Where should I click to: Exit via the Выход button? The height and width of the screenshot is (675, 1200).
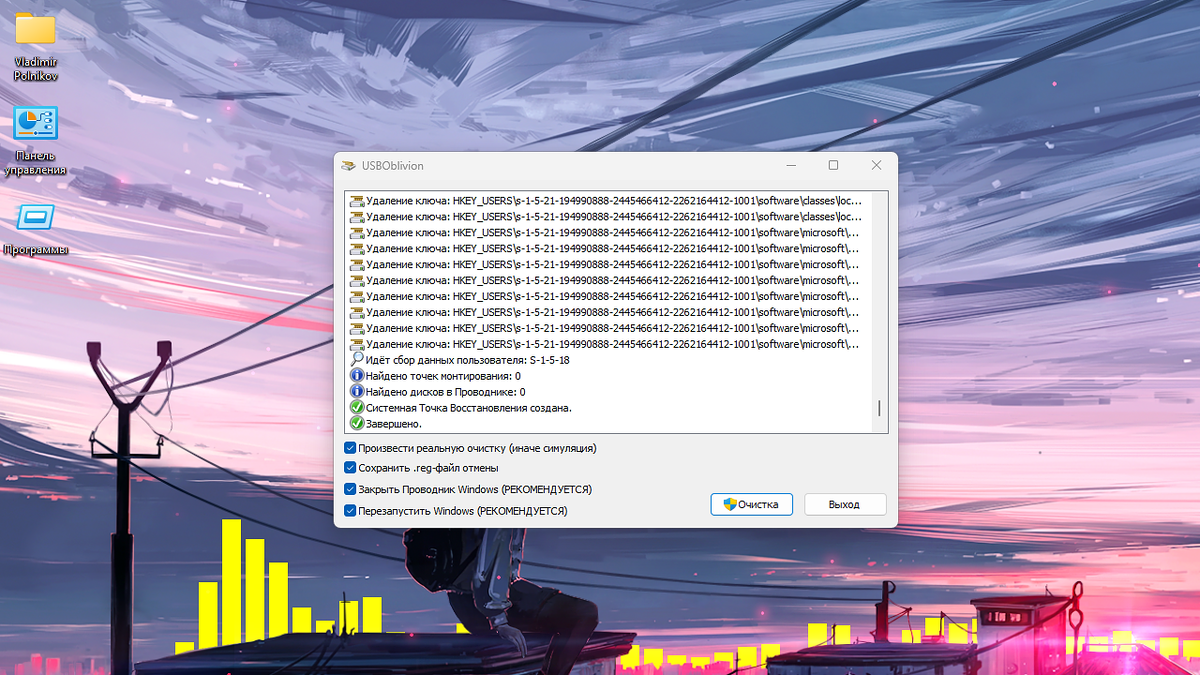845,504
